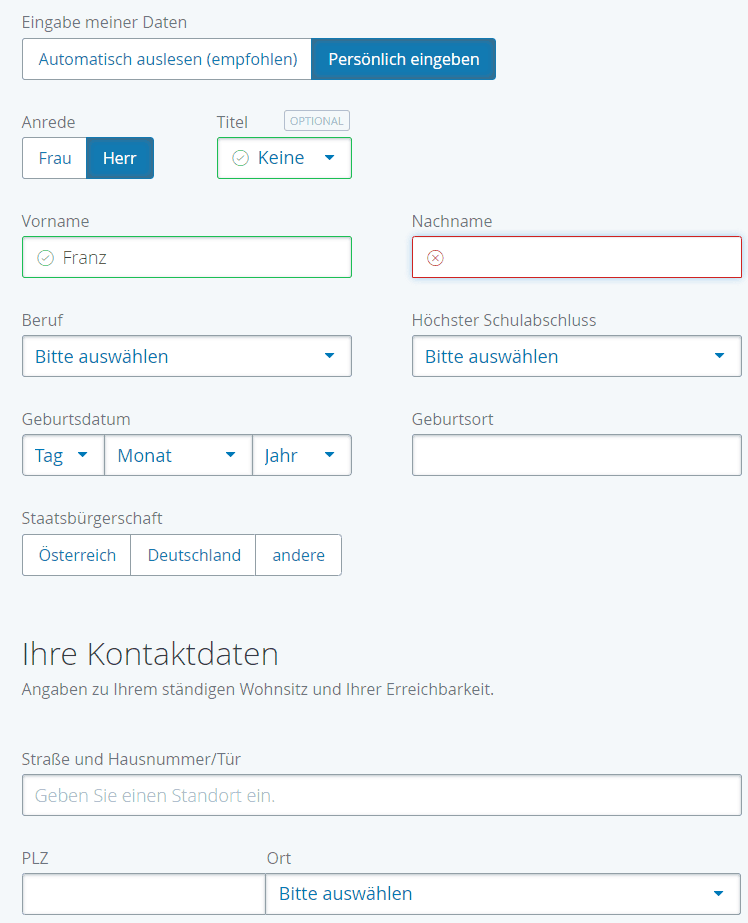Open the Tag birth day dropdown

[64, 455]
